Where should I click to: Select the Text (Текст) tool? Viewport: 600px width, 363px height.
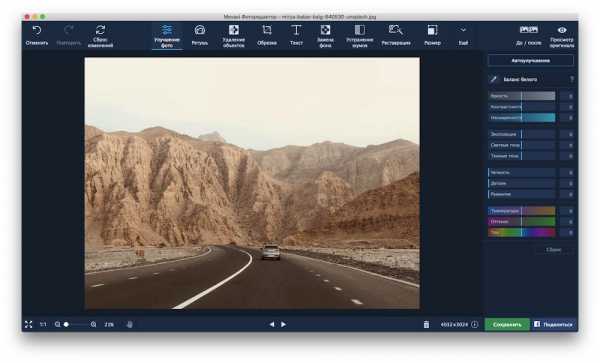296,35
